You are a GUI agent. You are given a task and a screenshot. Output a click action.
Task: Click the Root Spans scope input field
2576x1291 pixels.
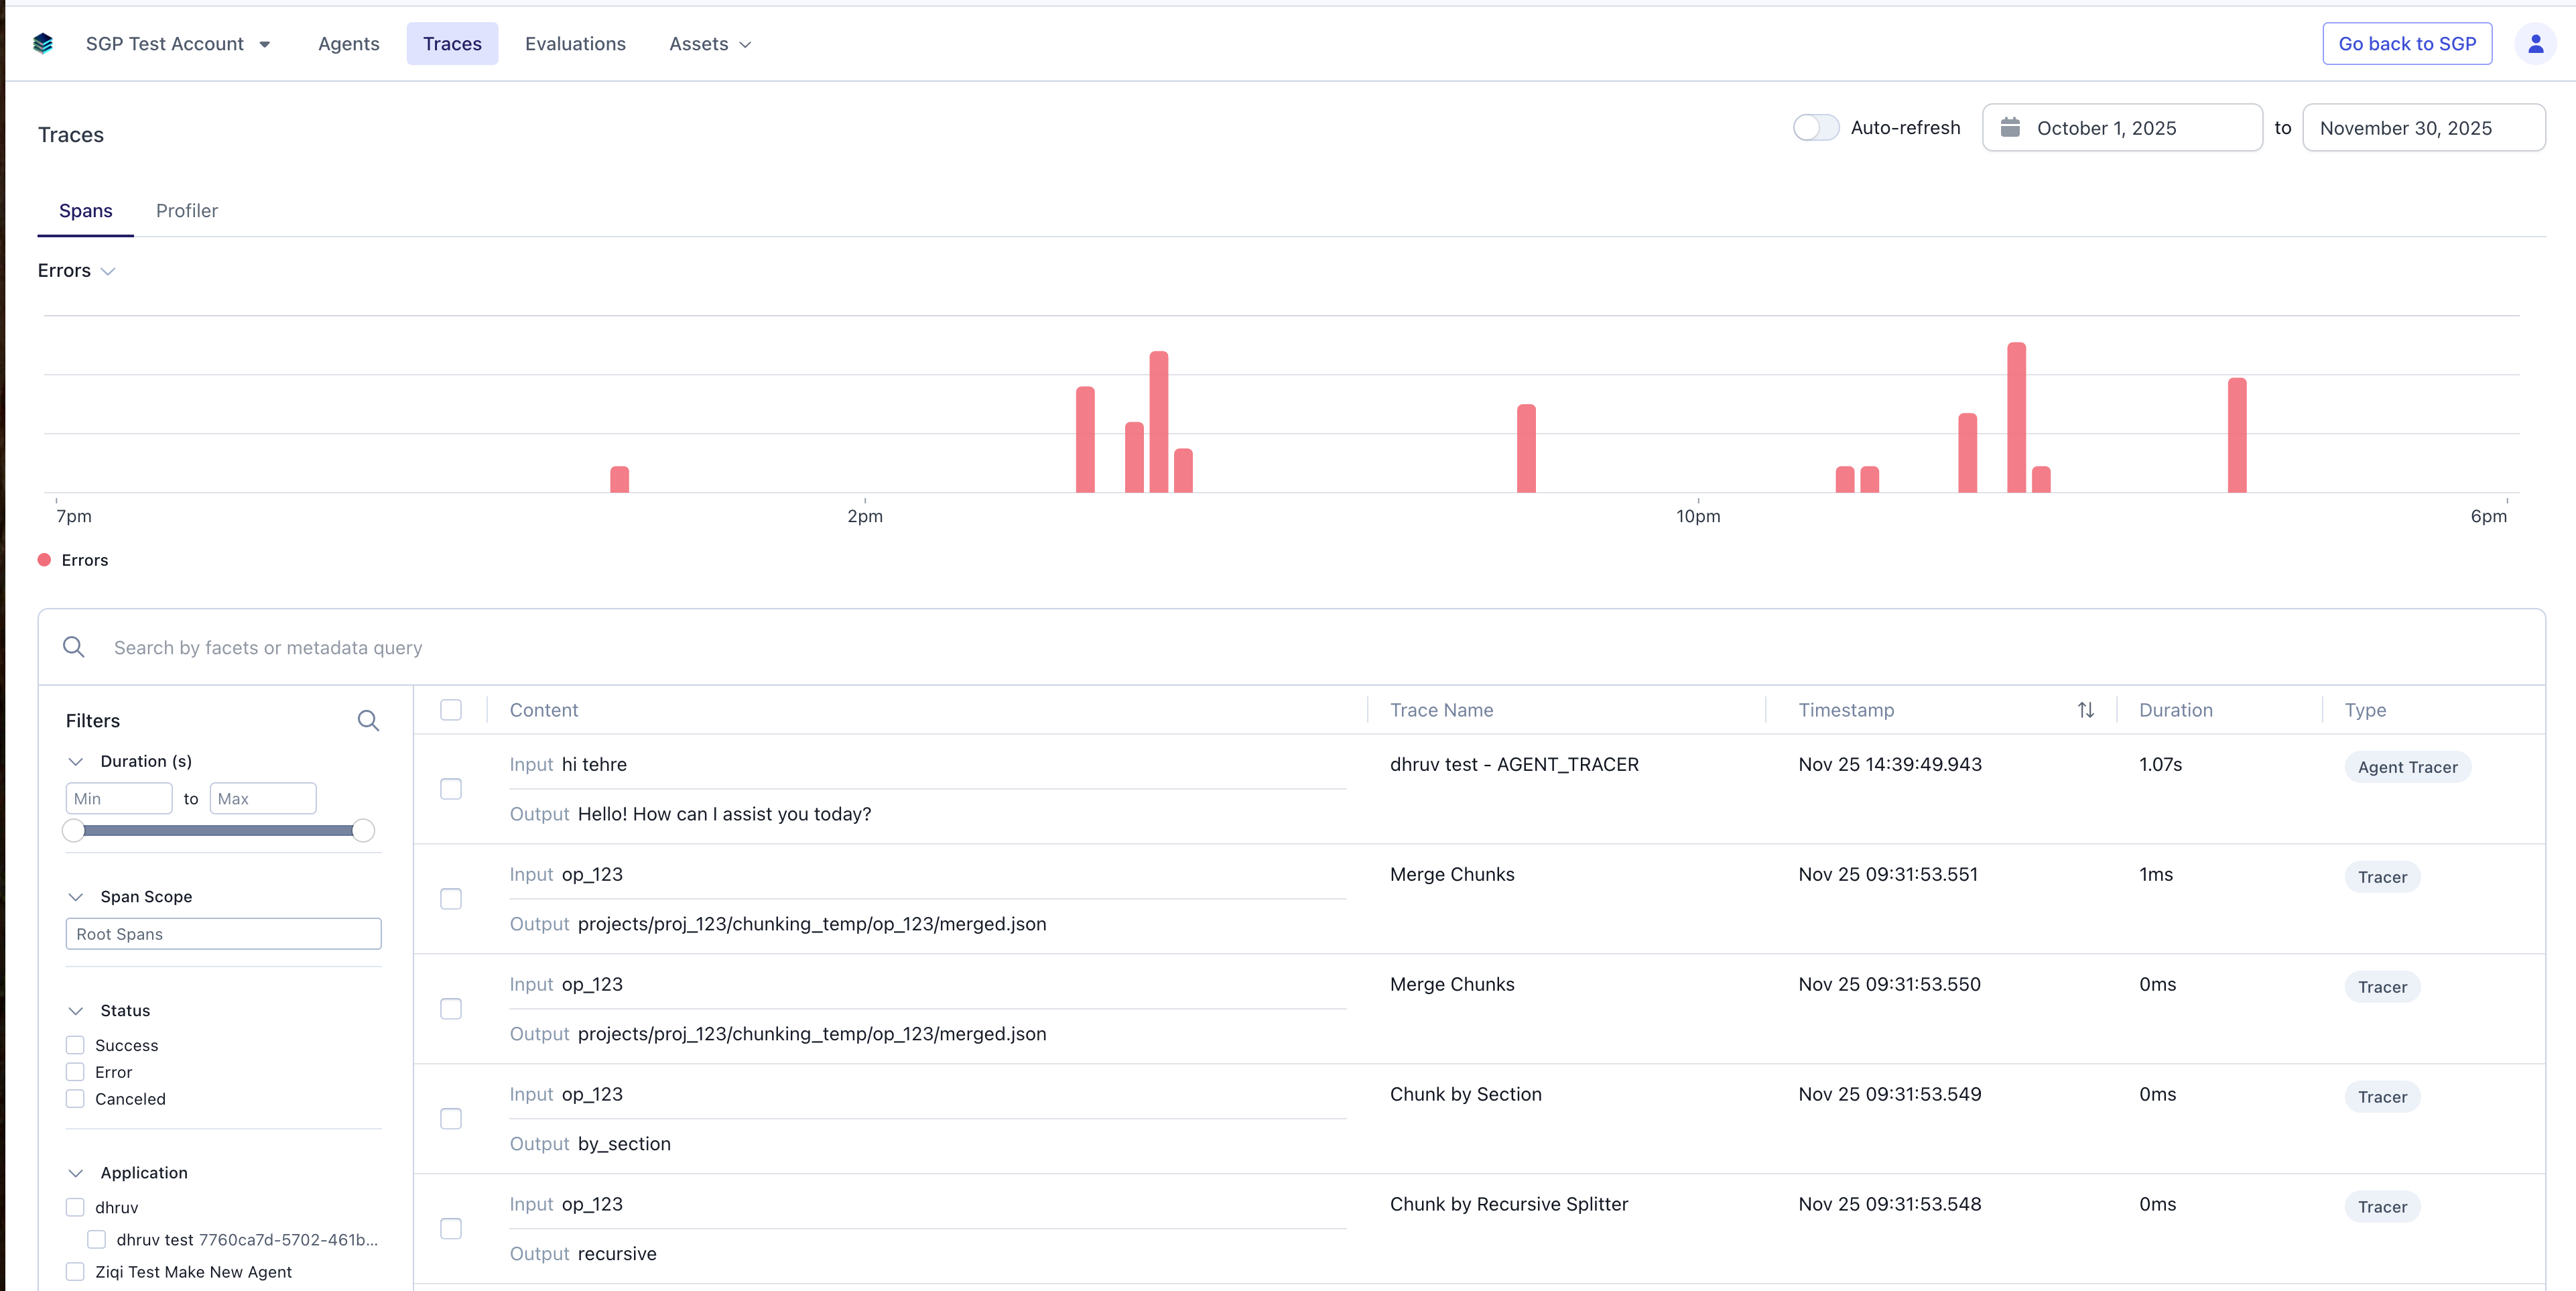pyautogui.click(x=223, y=934)
